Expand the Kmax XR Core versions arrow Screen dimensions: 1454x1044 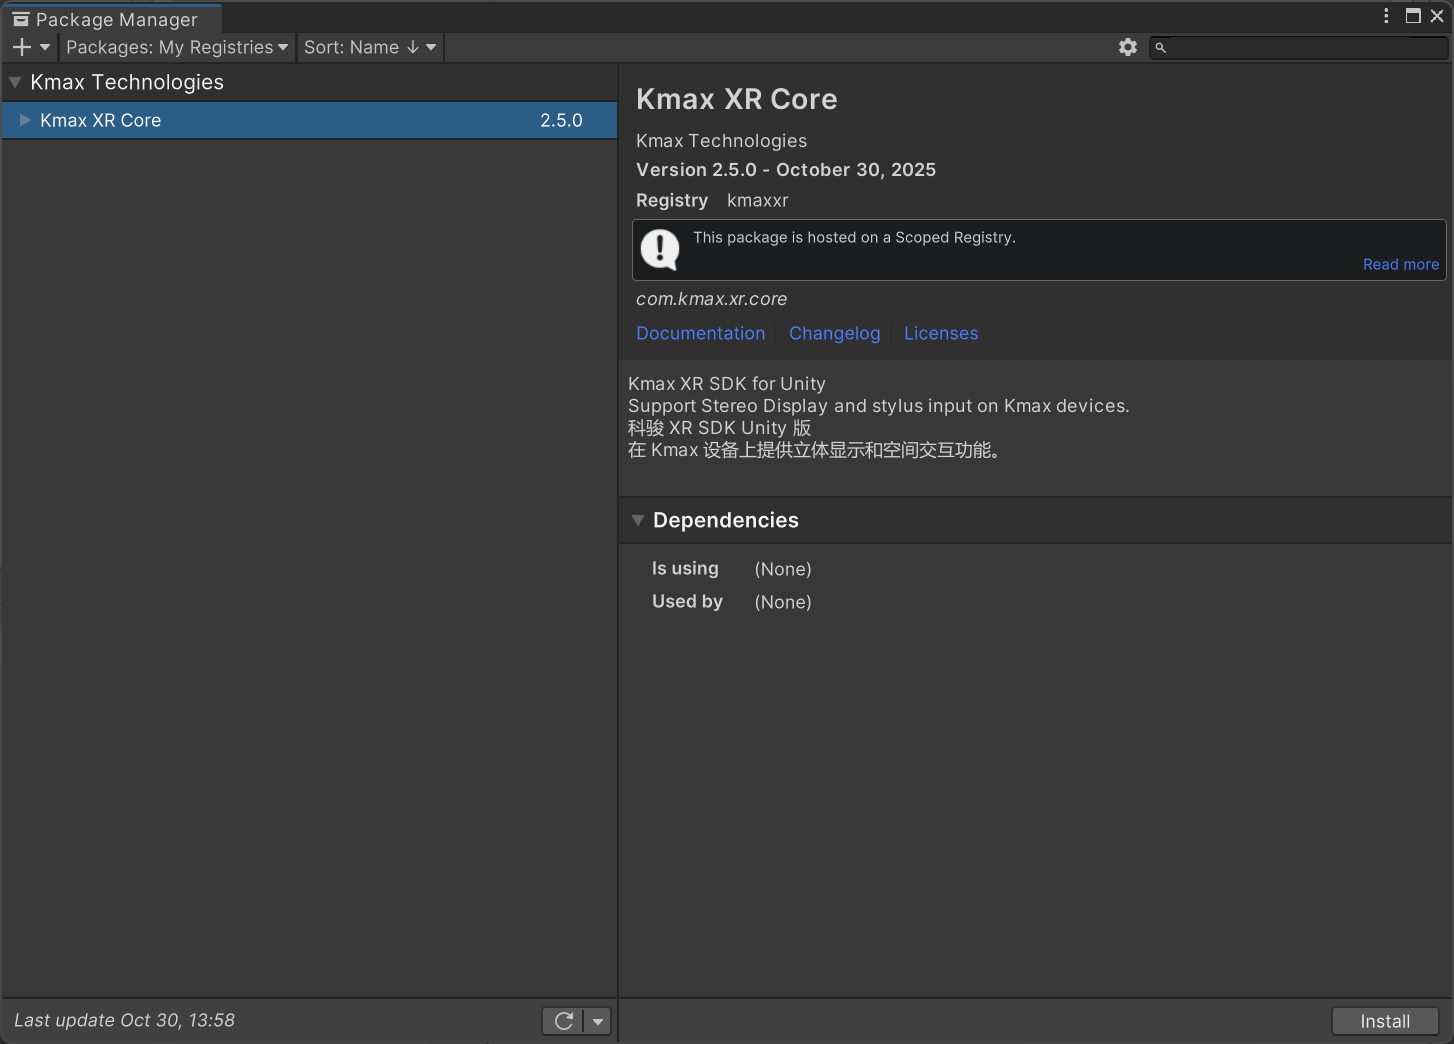[25, 120]
